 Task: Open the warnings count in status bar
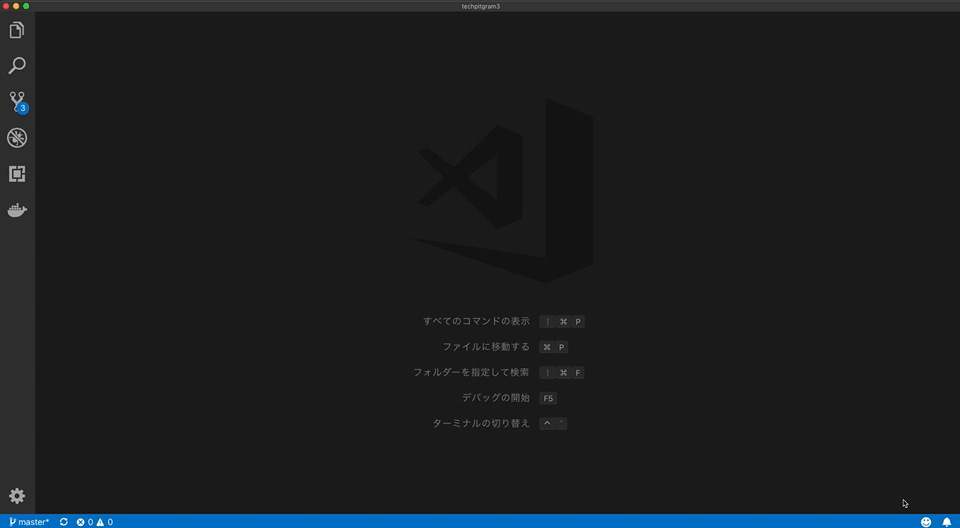(104, 522)
